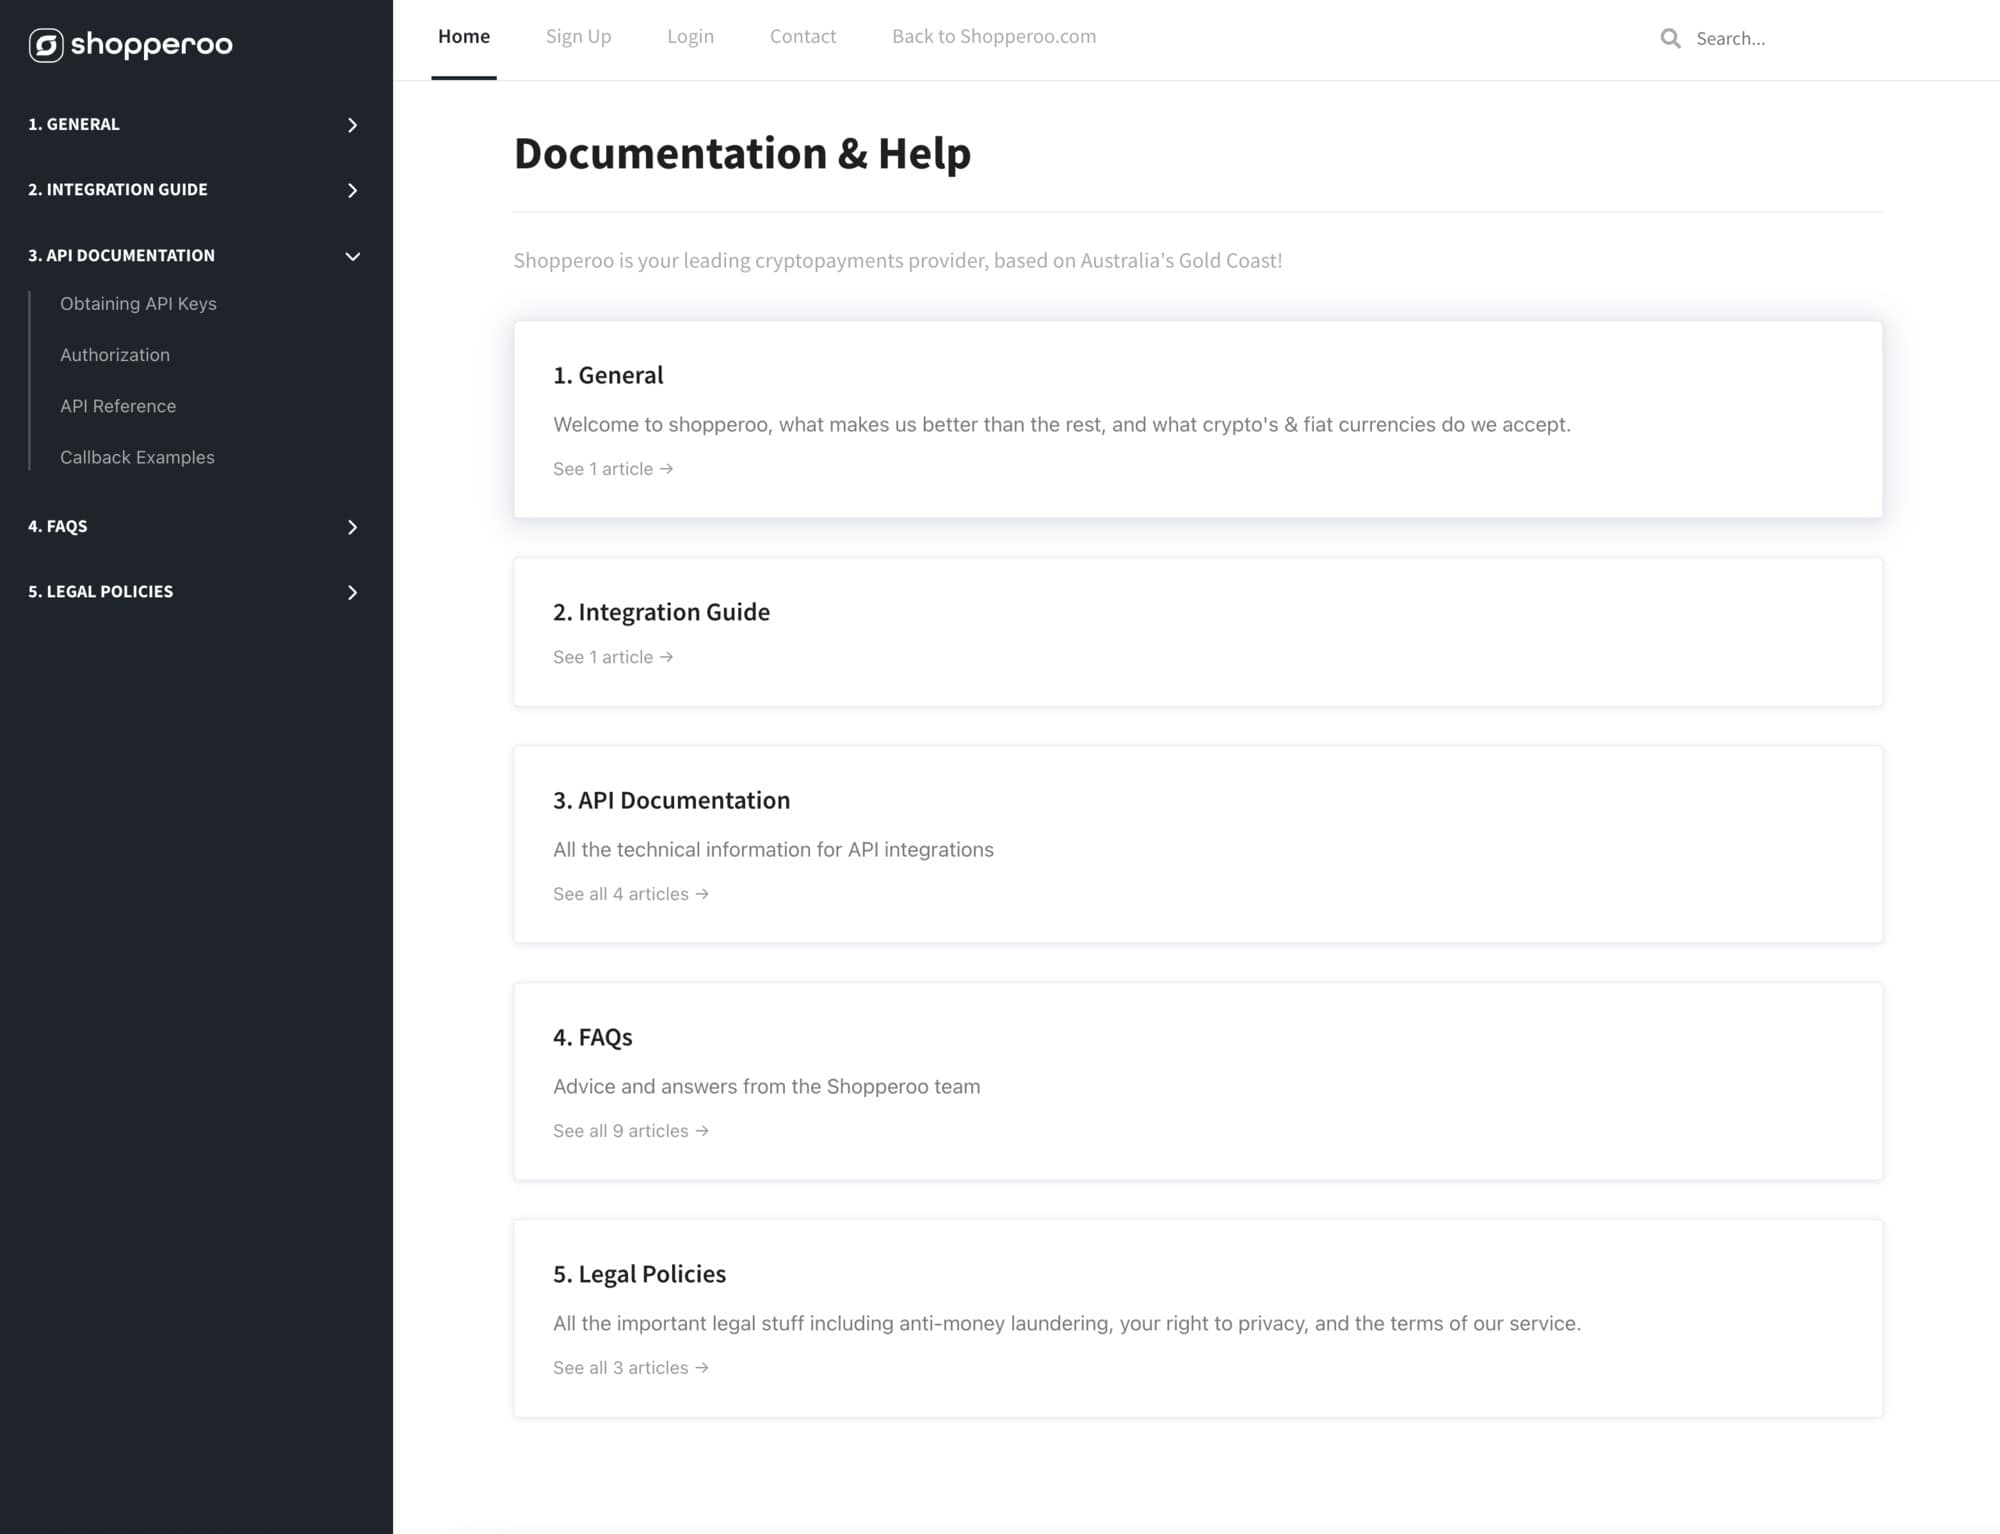Click See all 9 articles link
The width and height of the screenshot is (2000, 1534).
(630, 1131)
